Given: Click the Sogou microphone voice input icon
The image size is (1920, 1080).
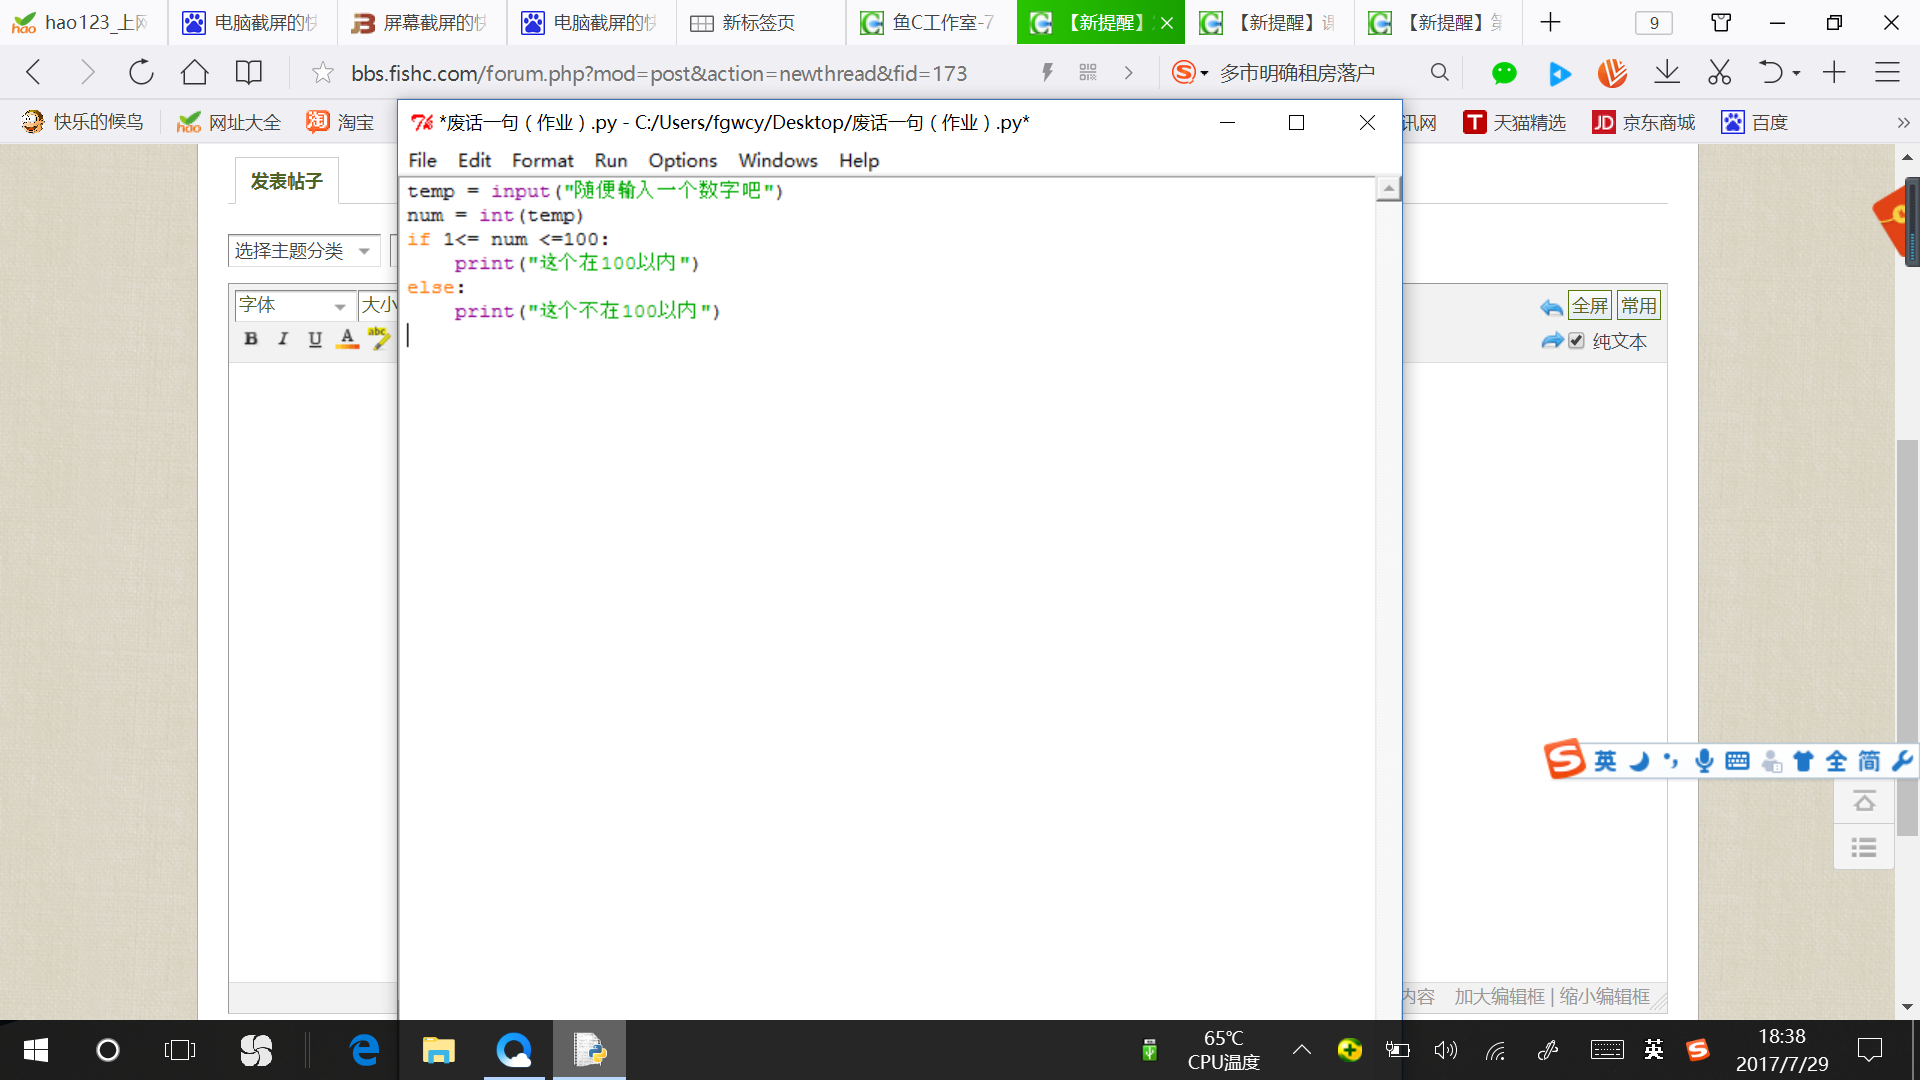Looking at the screenshot, I should pos(1704,761).
